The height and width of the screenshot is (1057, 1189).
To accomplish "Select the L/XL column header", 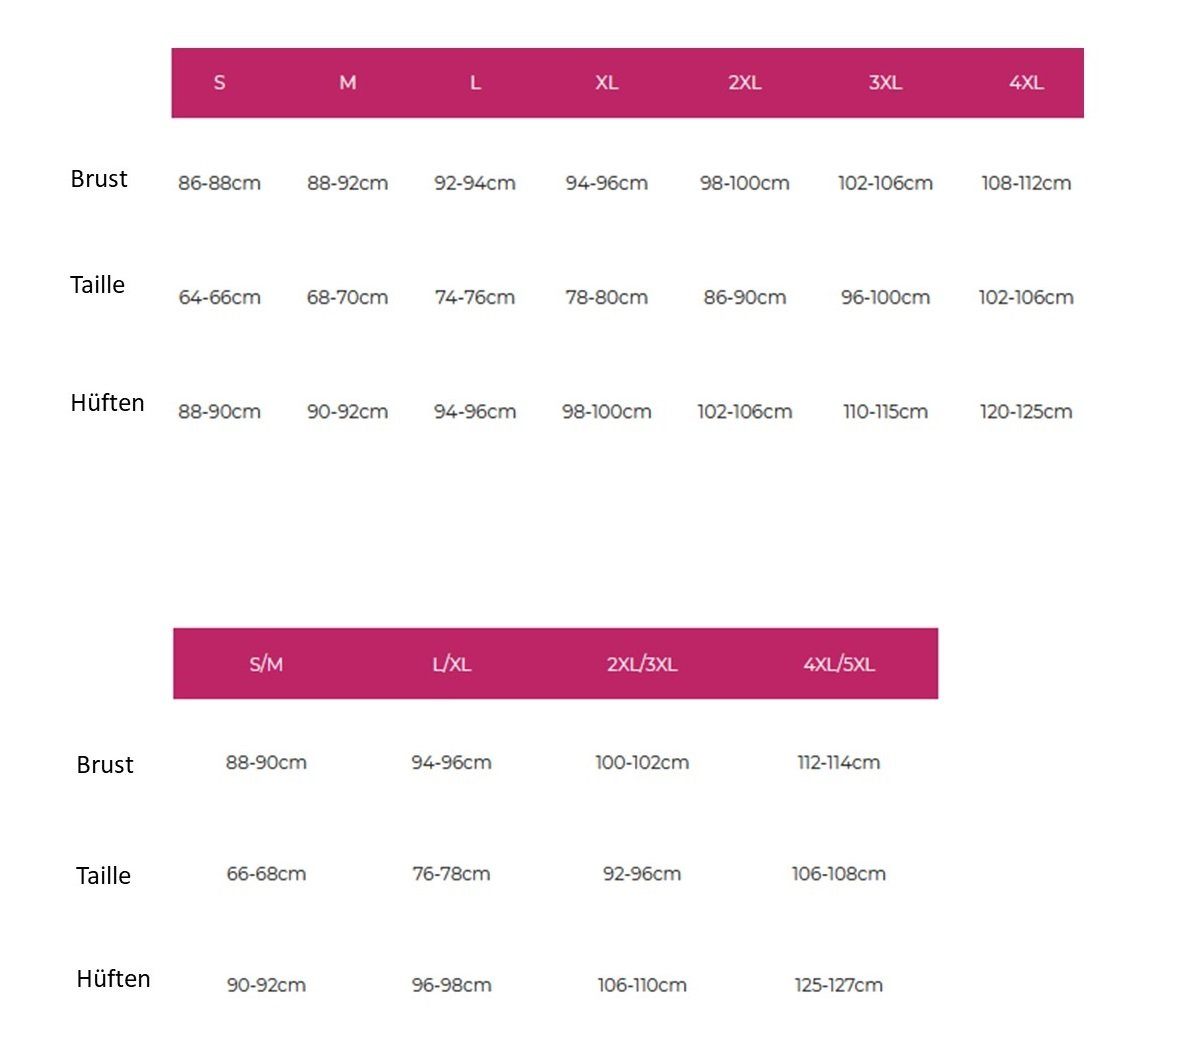I will click(451, 664).
